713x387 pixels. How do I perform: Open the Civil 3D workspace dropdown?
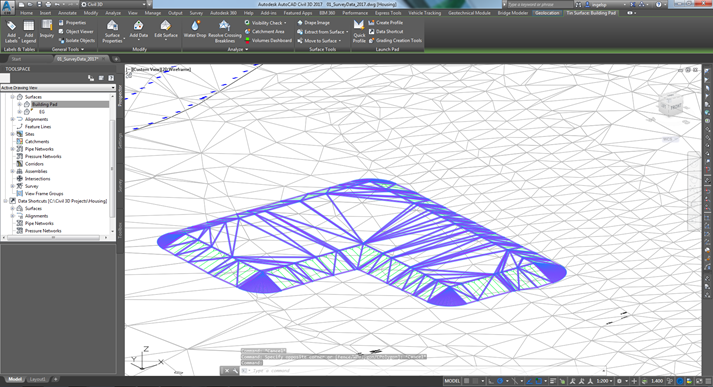pyautogui.click(x=115, y=4)
